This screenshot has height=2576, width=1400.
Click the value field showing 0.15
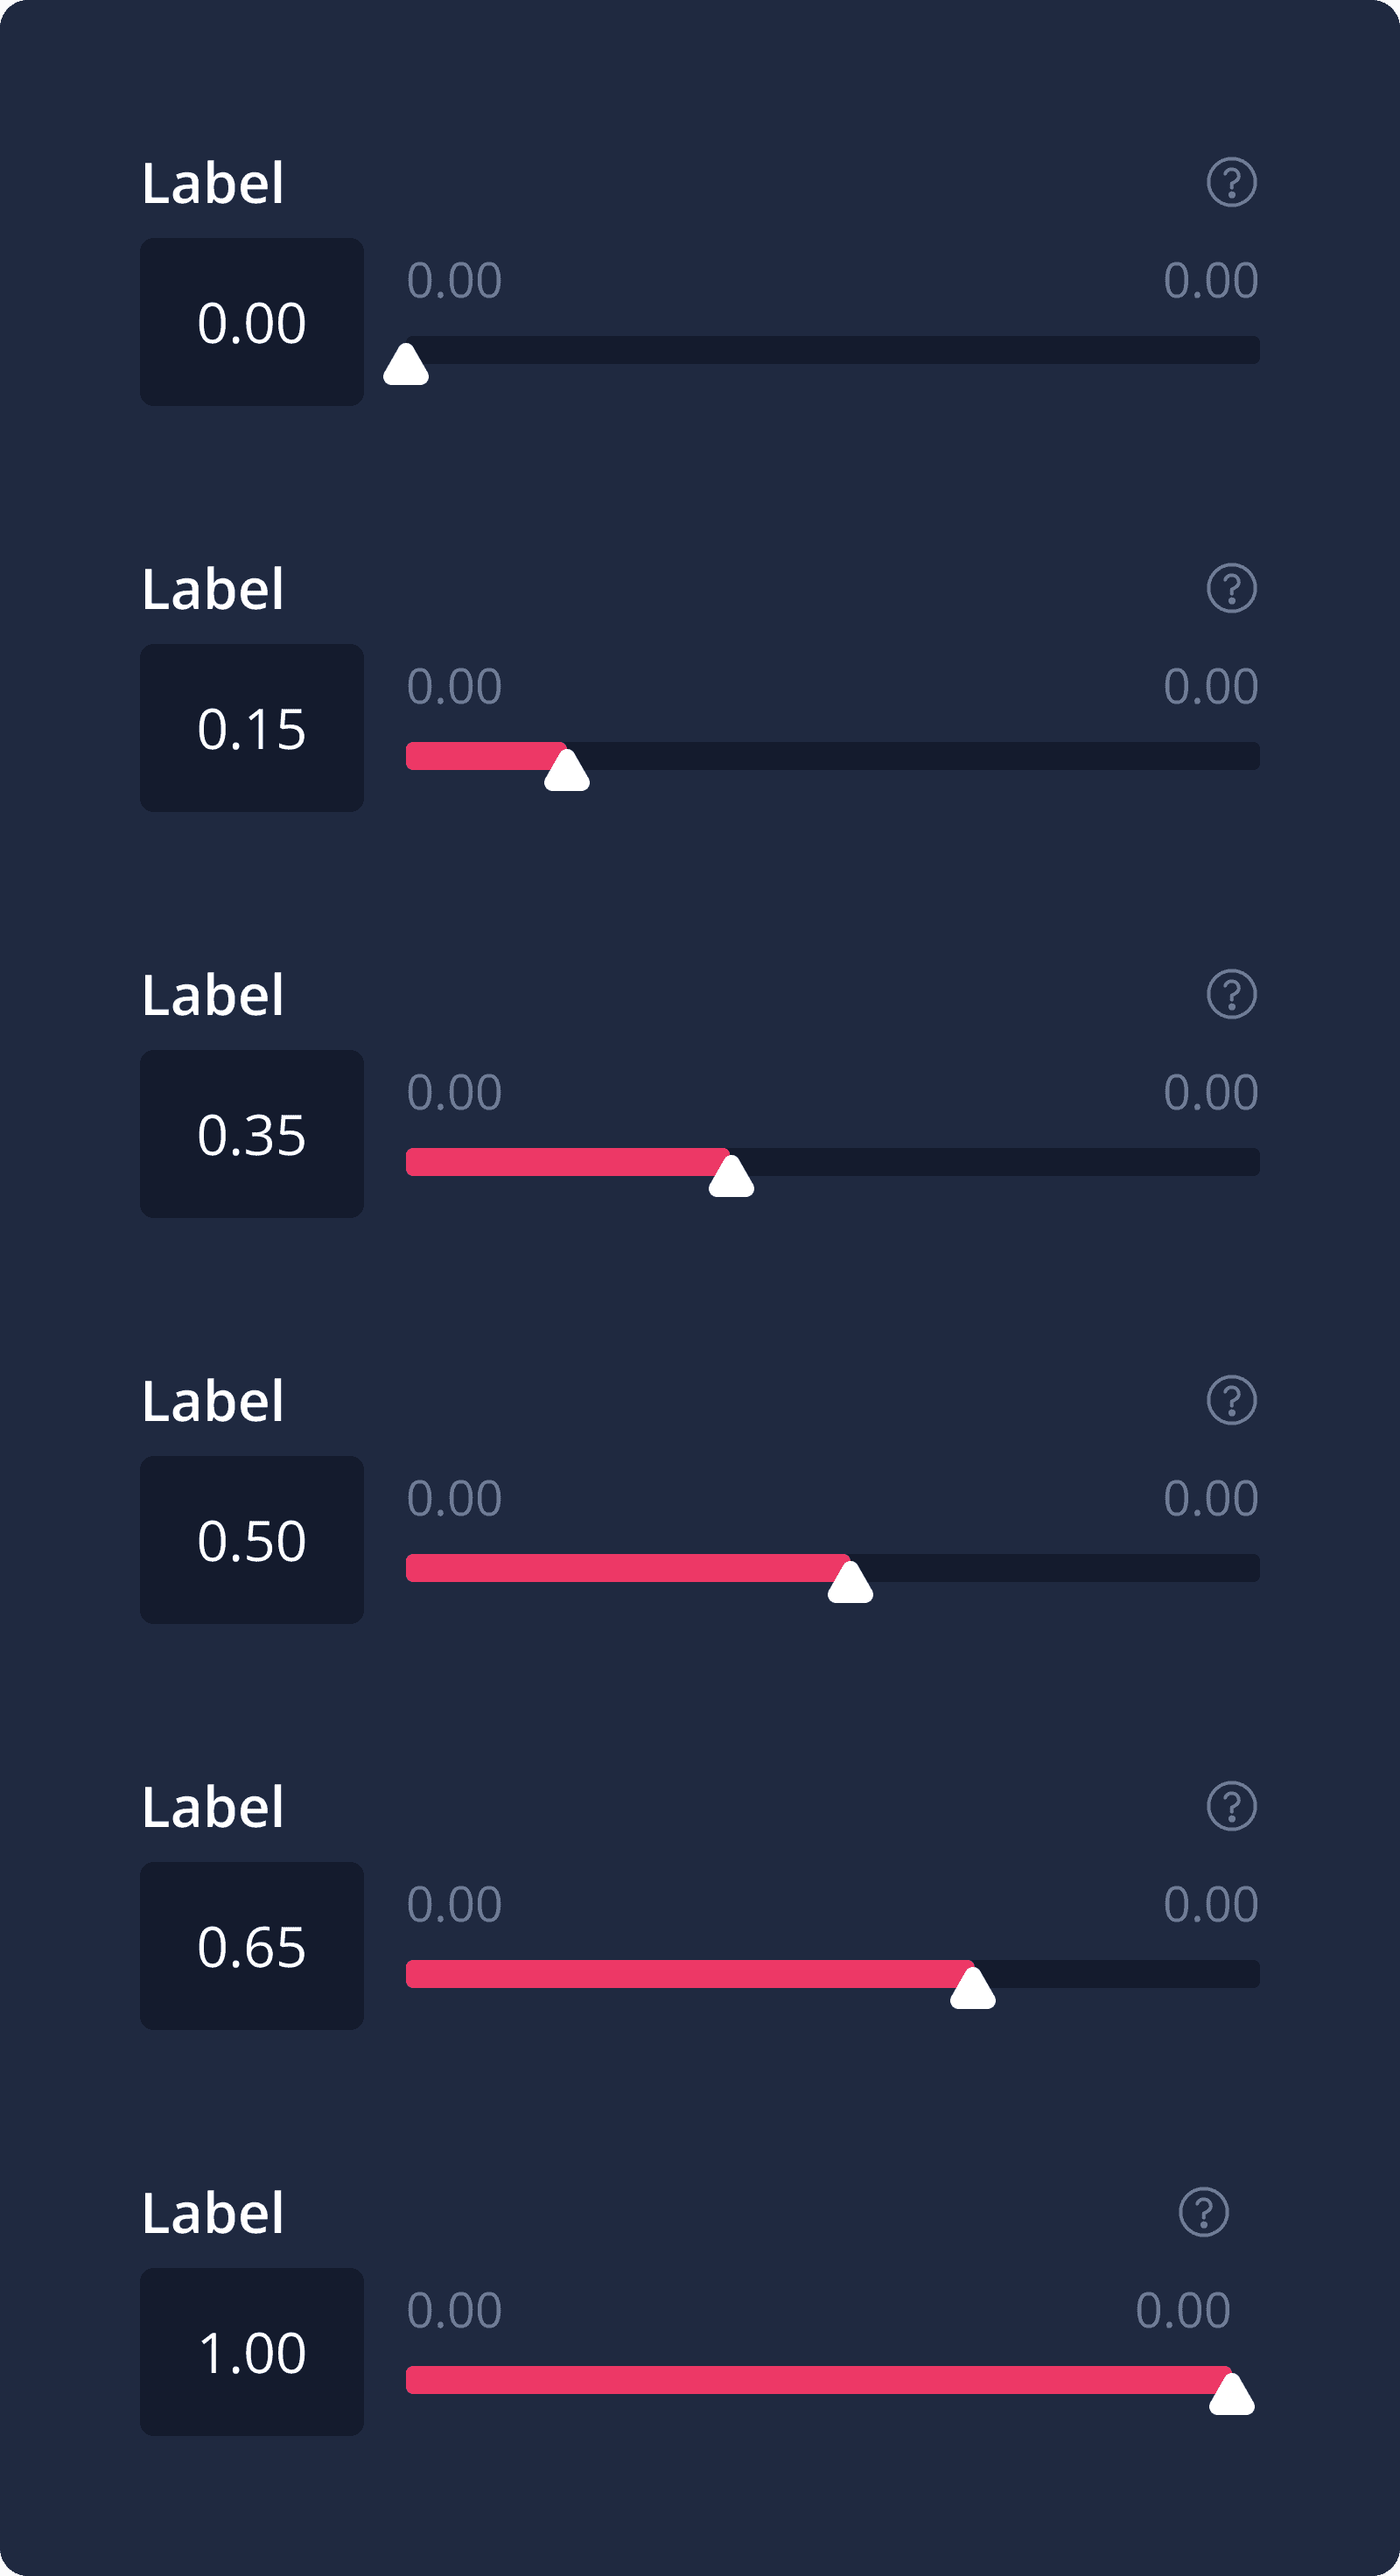[252, 728]
